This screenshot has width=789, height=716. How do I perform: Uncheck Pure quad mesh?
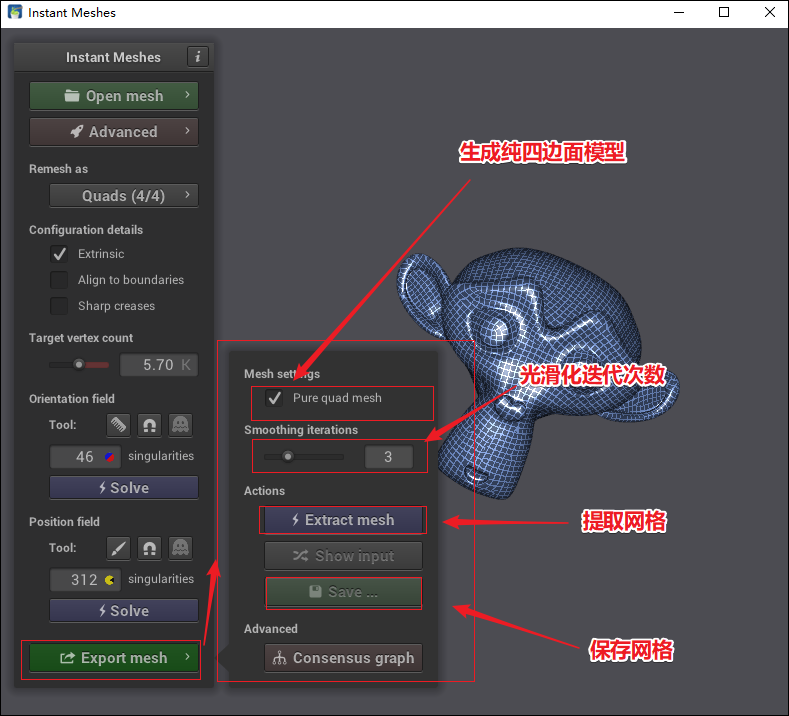point(274,398)
